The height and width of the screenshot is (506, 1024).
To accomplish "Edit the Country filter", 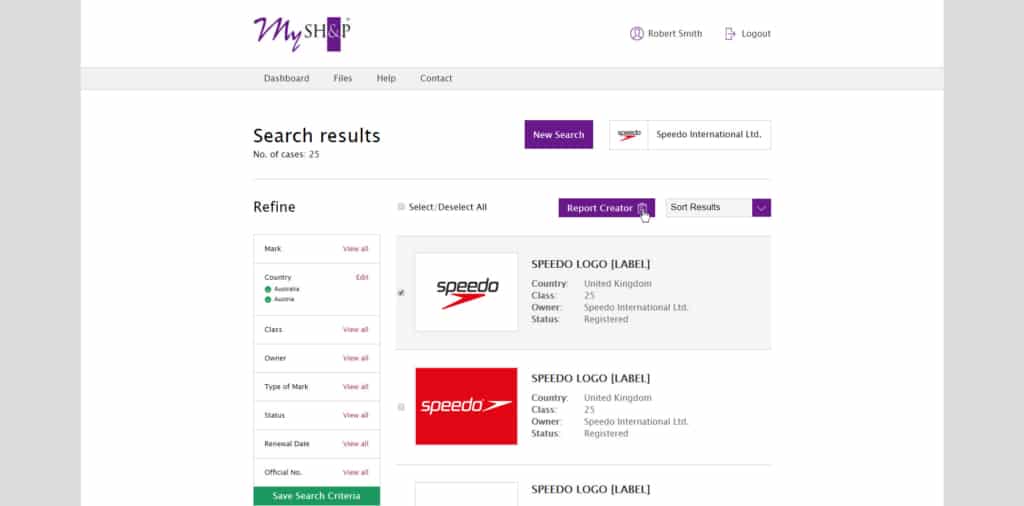I will click(x=362, y=277).
